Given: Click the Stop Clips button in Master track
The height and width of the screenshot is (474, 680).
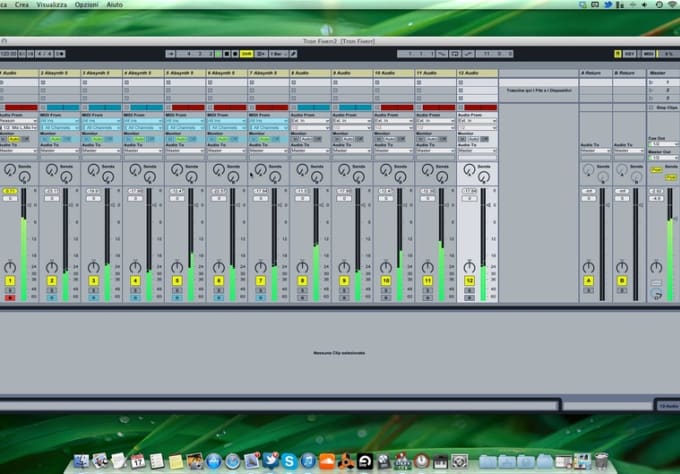Looking at the screenshot, I should pos(663,107).
